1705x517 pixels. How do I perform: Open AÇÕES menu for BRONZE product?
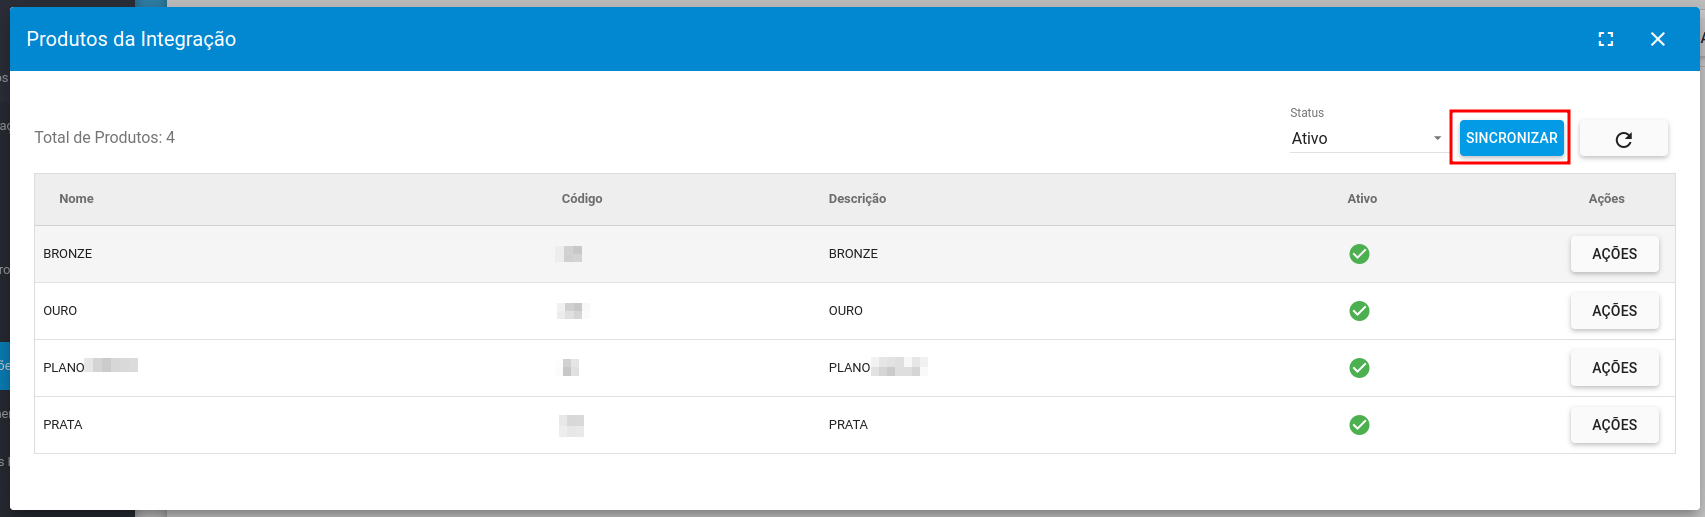[x=1614, y=254]
